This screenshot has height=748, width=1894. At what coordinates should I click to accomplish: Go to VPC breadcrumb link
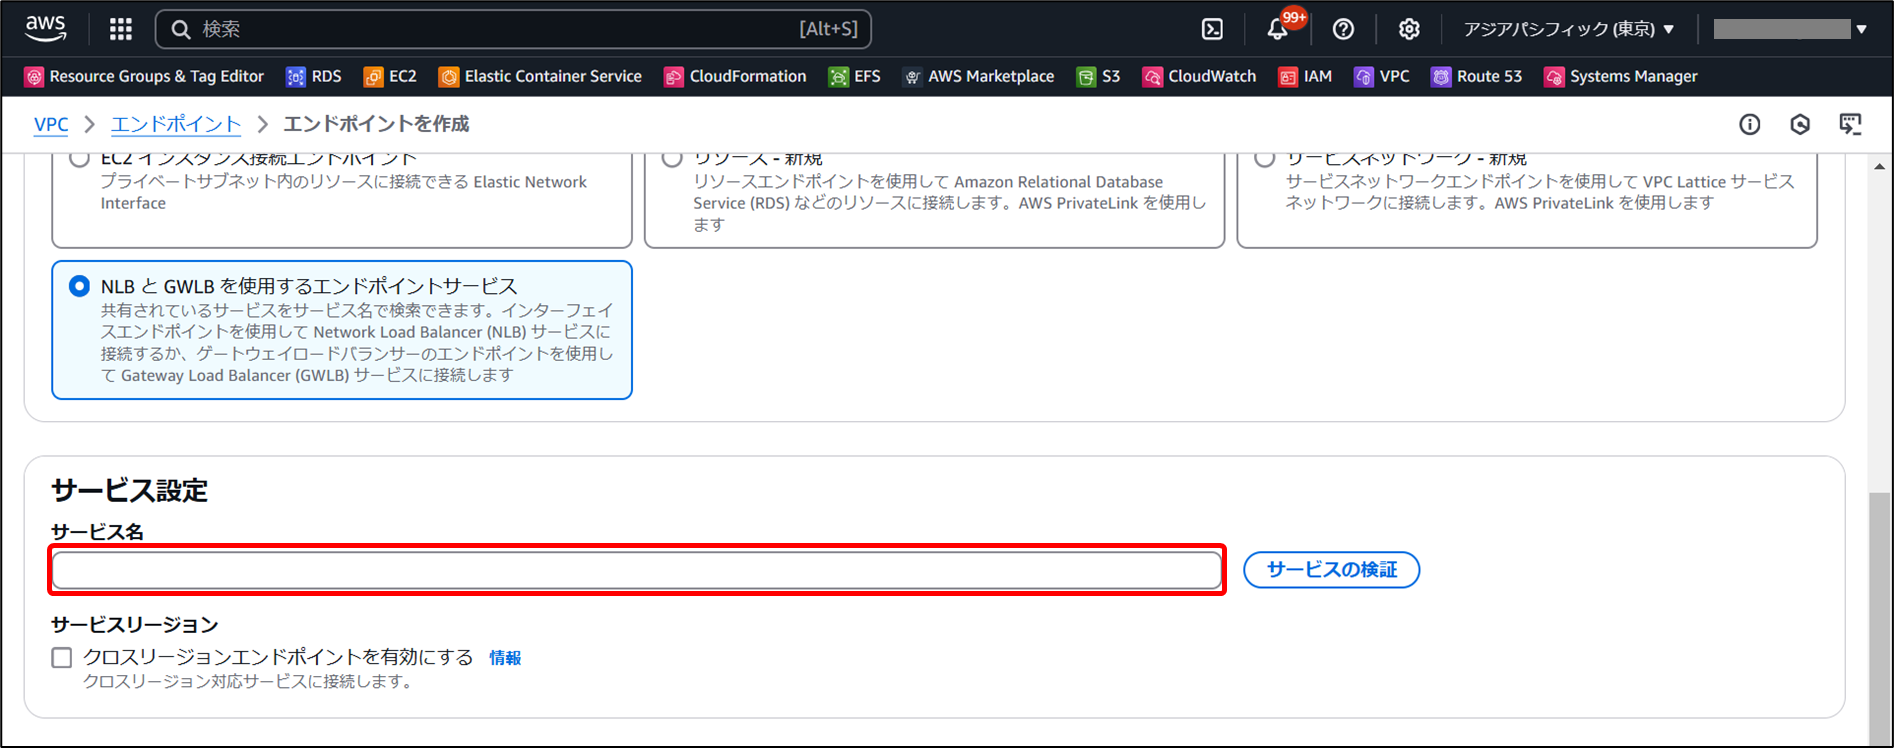coord(51,124)
